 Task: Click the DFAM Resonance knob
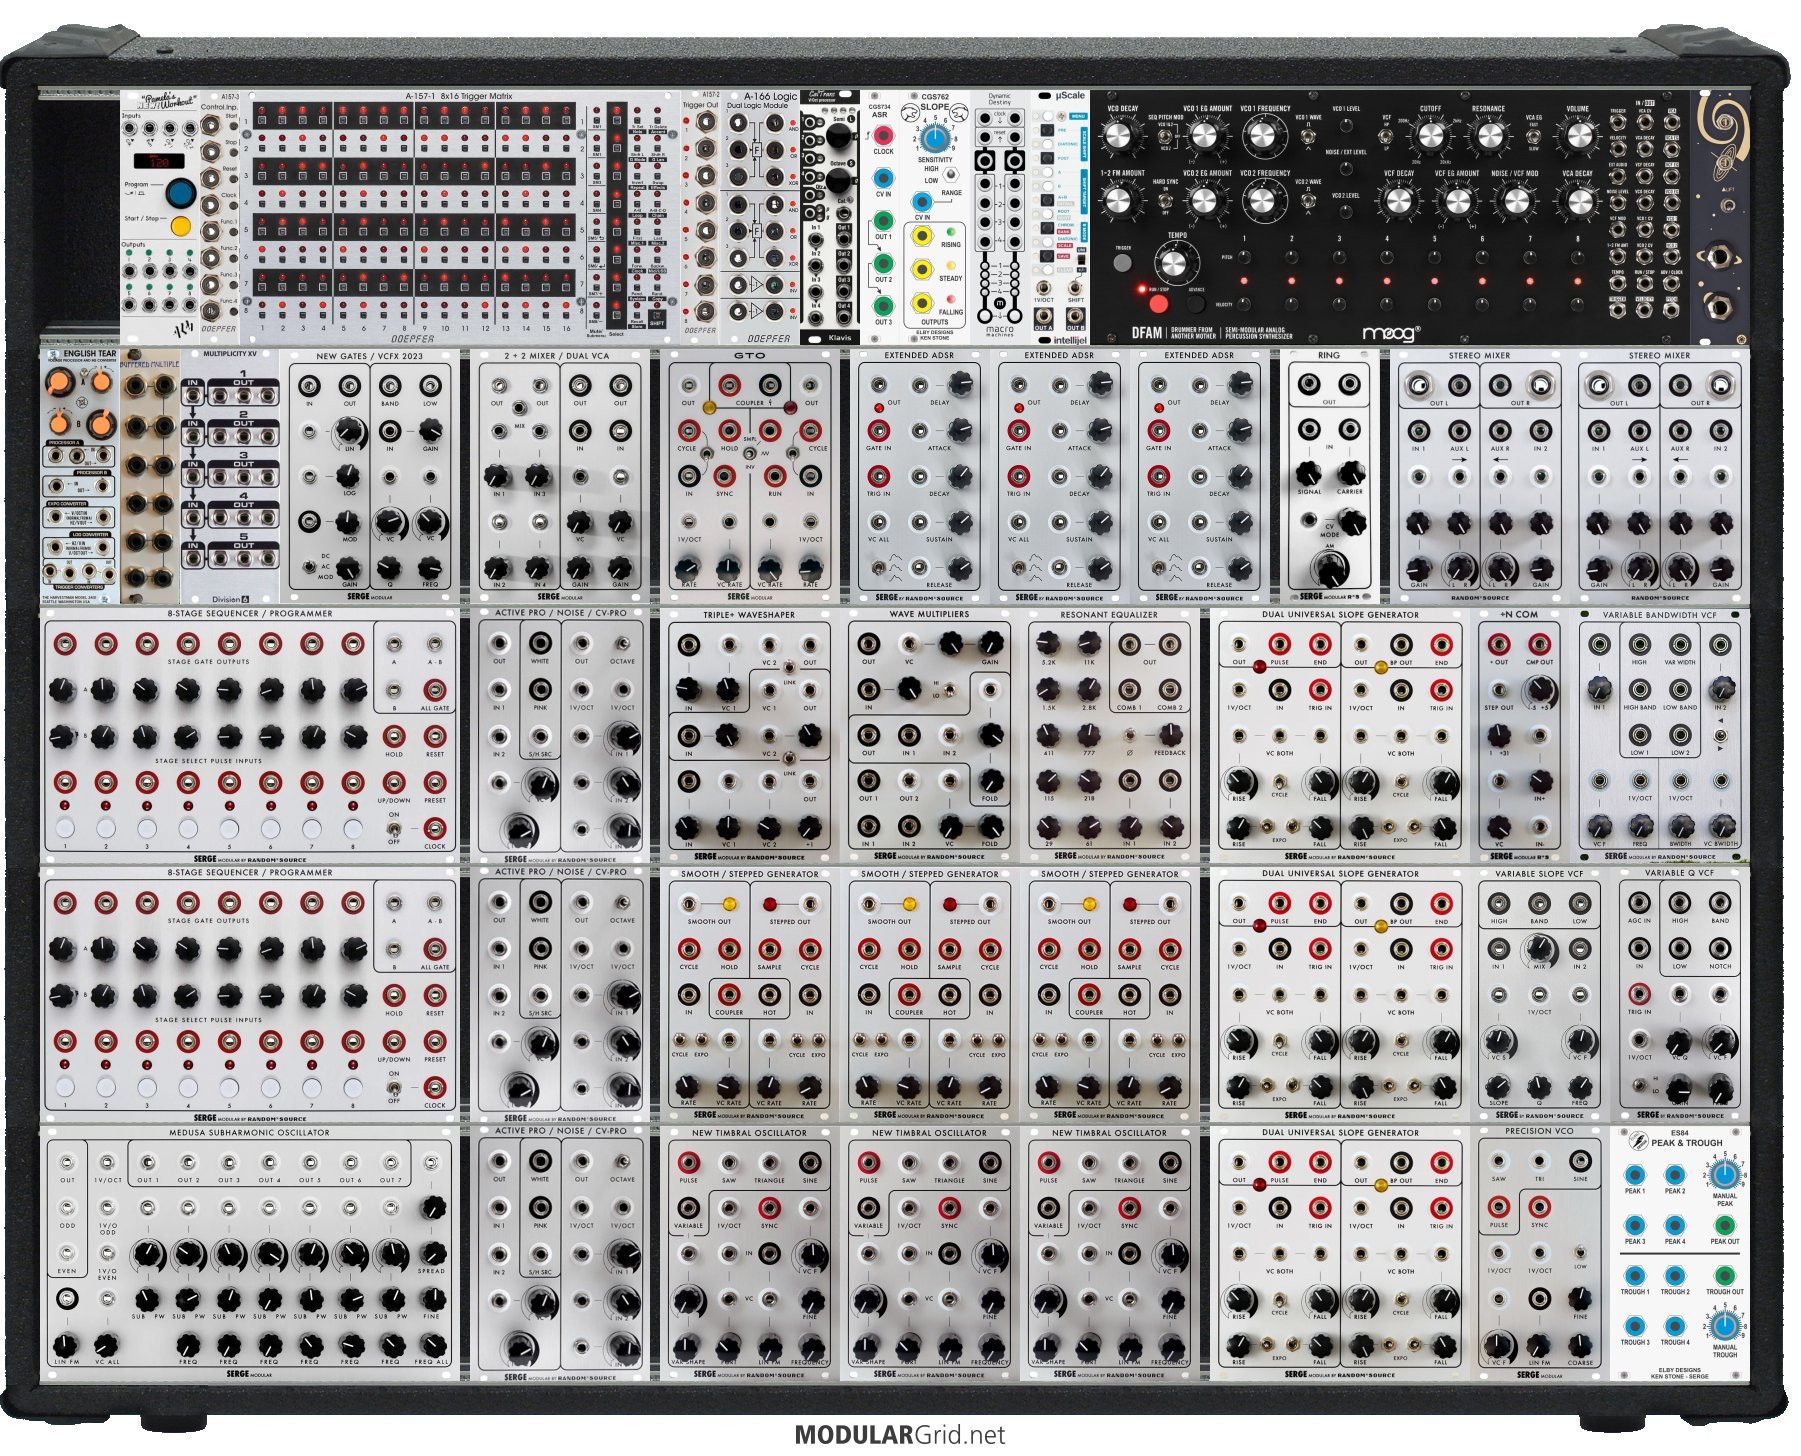(x=1489, y=136)
